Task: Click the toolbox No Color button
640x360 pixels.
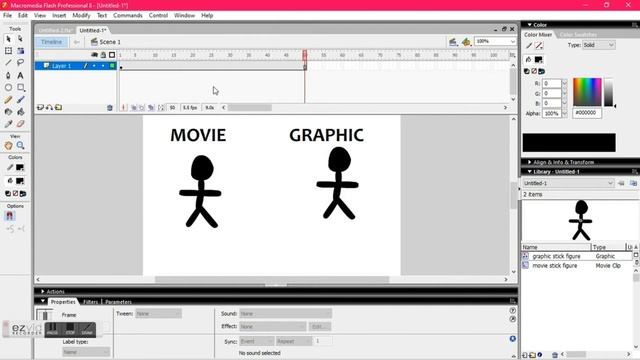Action: [x=16, y=194]
